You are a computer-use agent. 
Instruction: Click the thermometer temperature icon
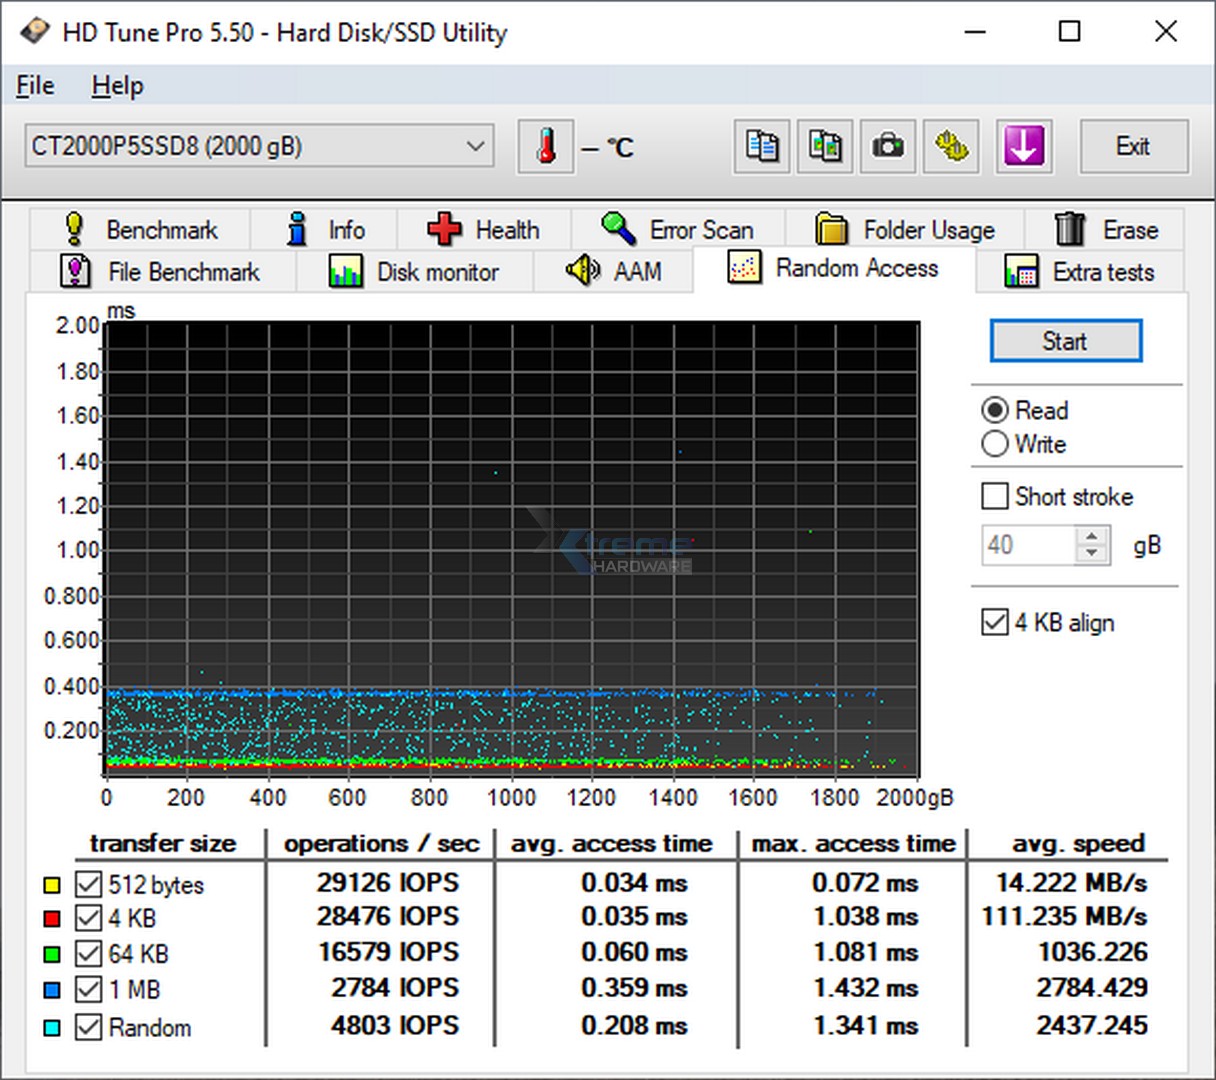click(545, 146)
